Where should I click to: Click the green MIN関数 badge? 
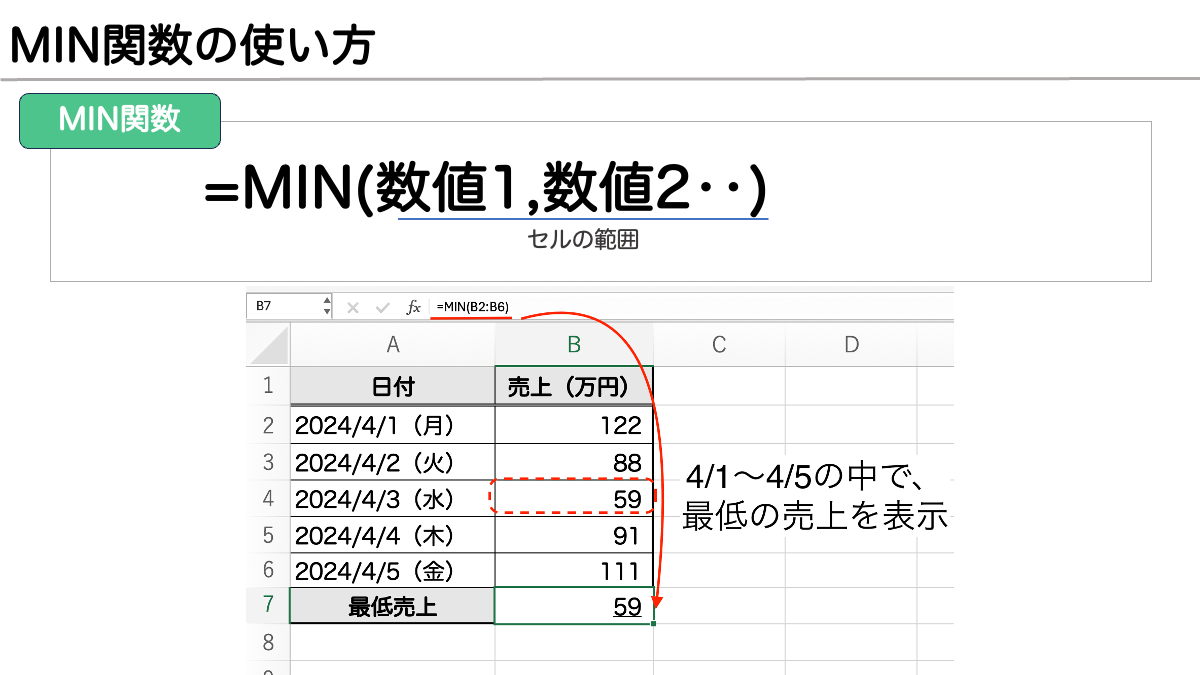click(x=120, y=120)
